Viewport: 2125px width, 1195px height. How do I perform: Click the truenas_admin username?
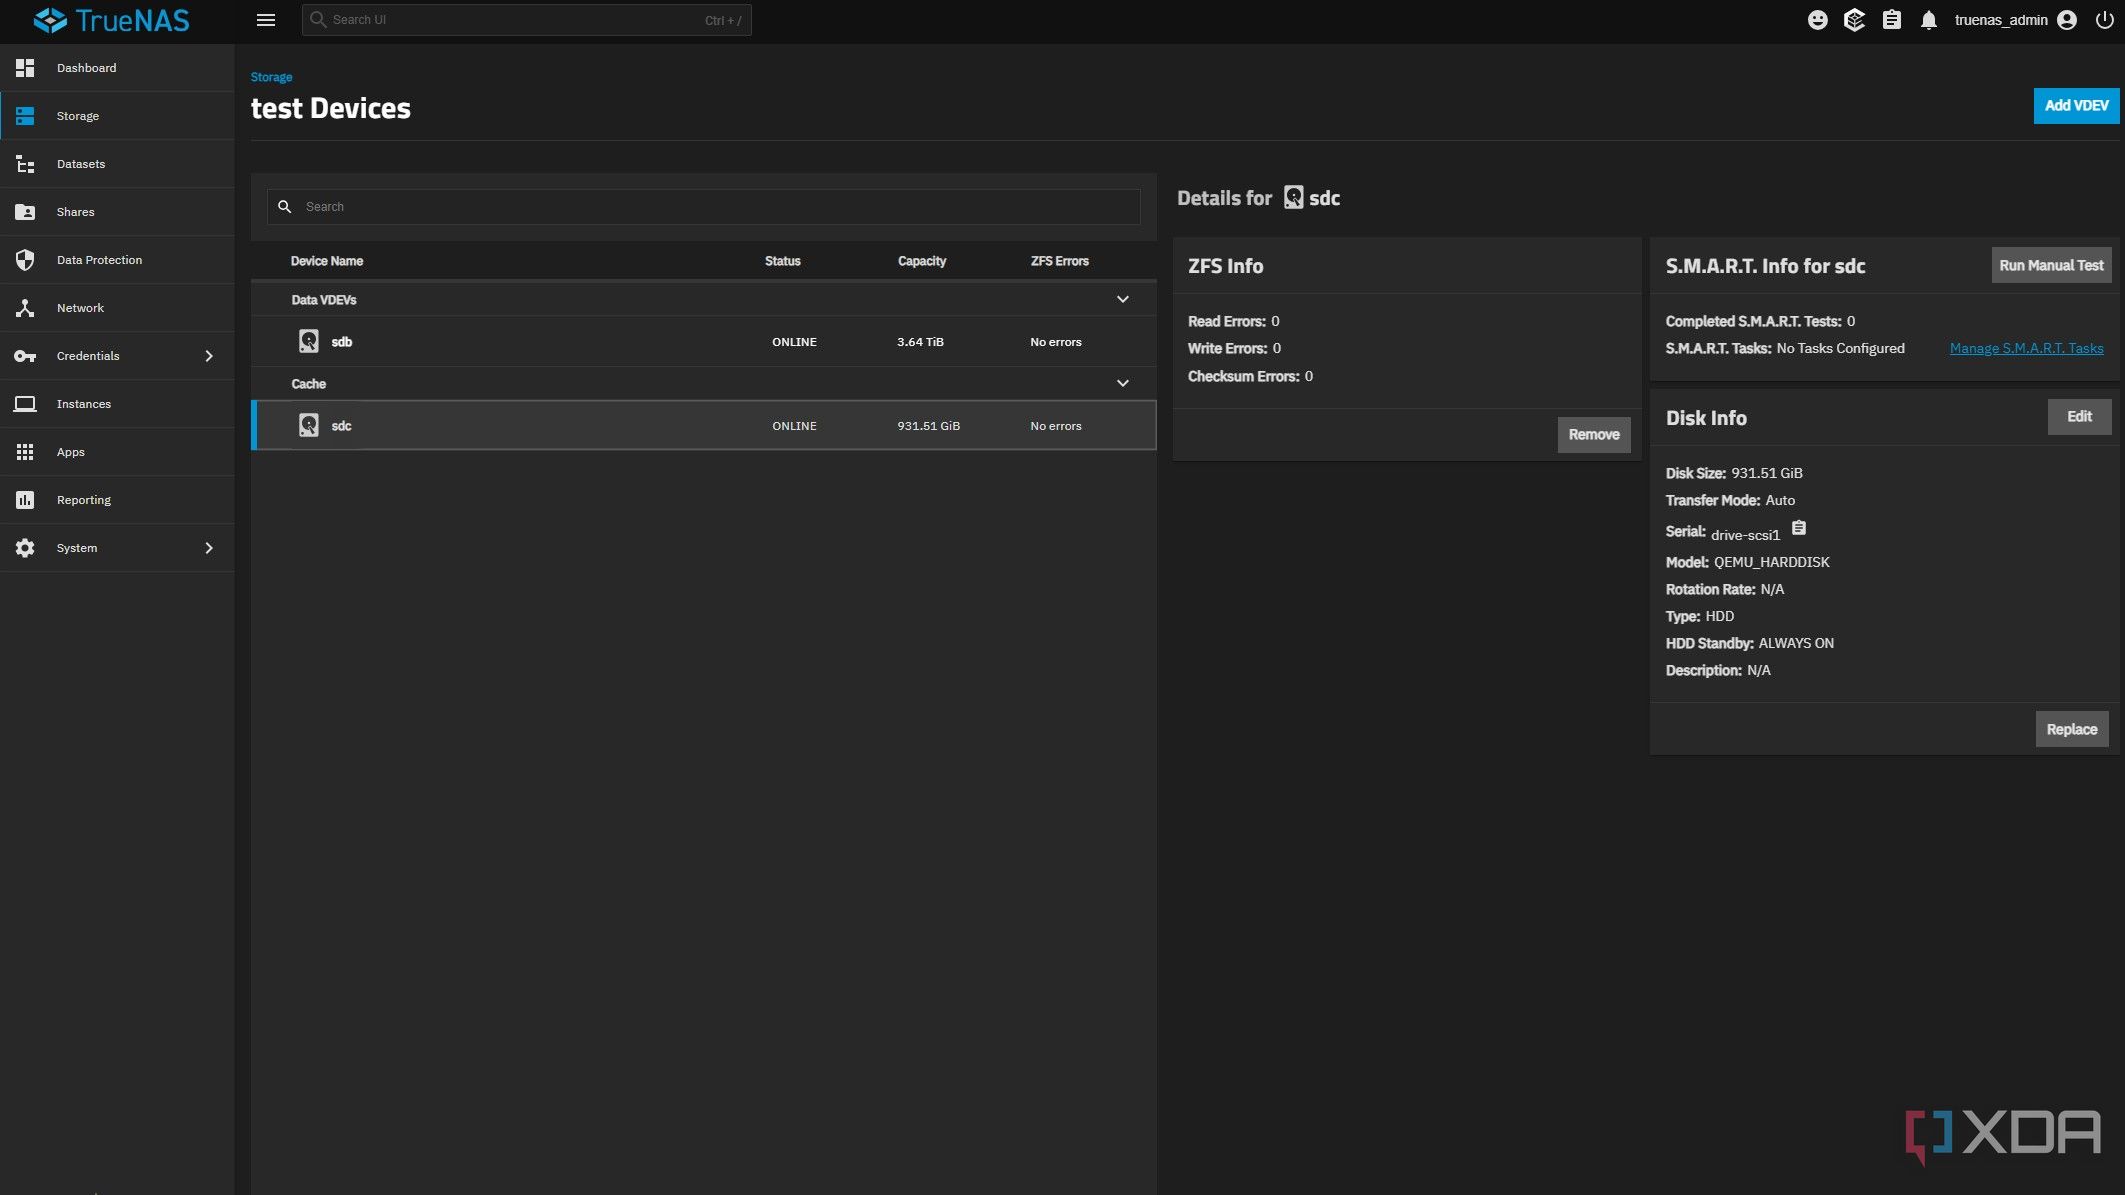tap(2001, 20)
